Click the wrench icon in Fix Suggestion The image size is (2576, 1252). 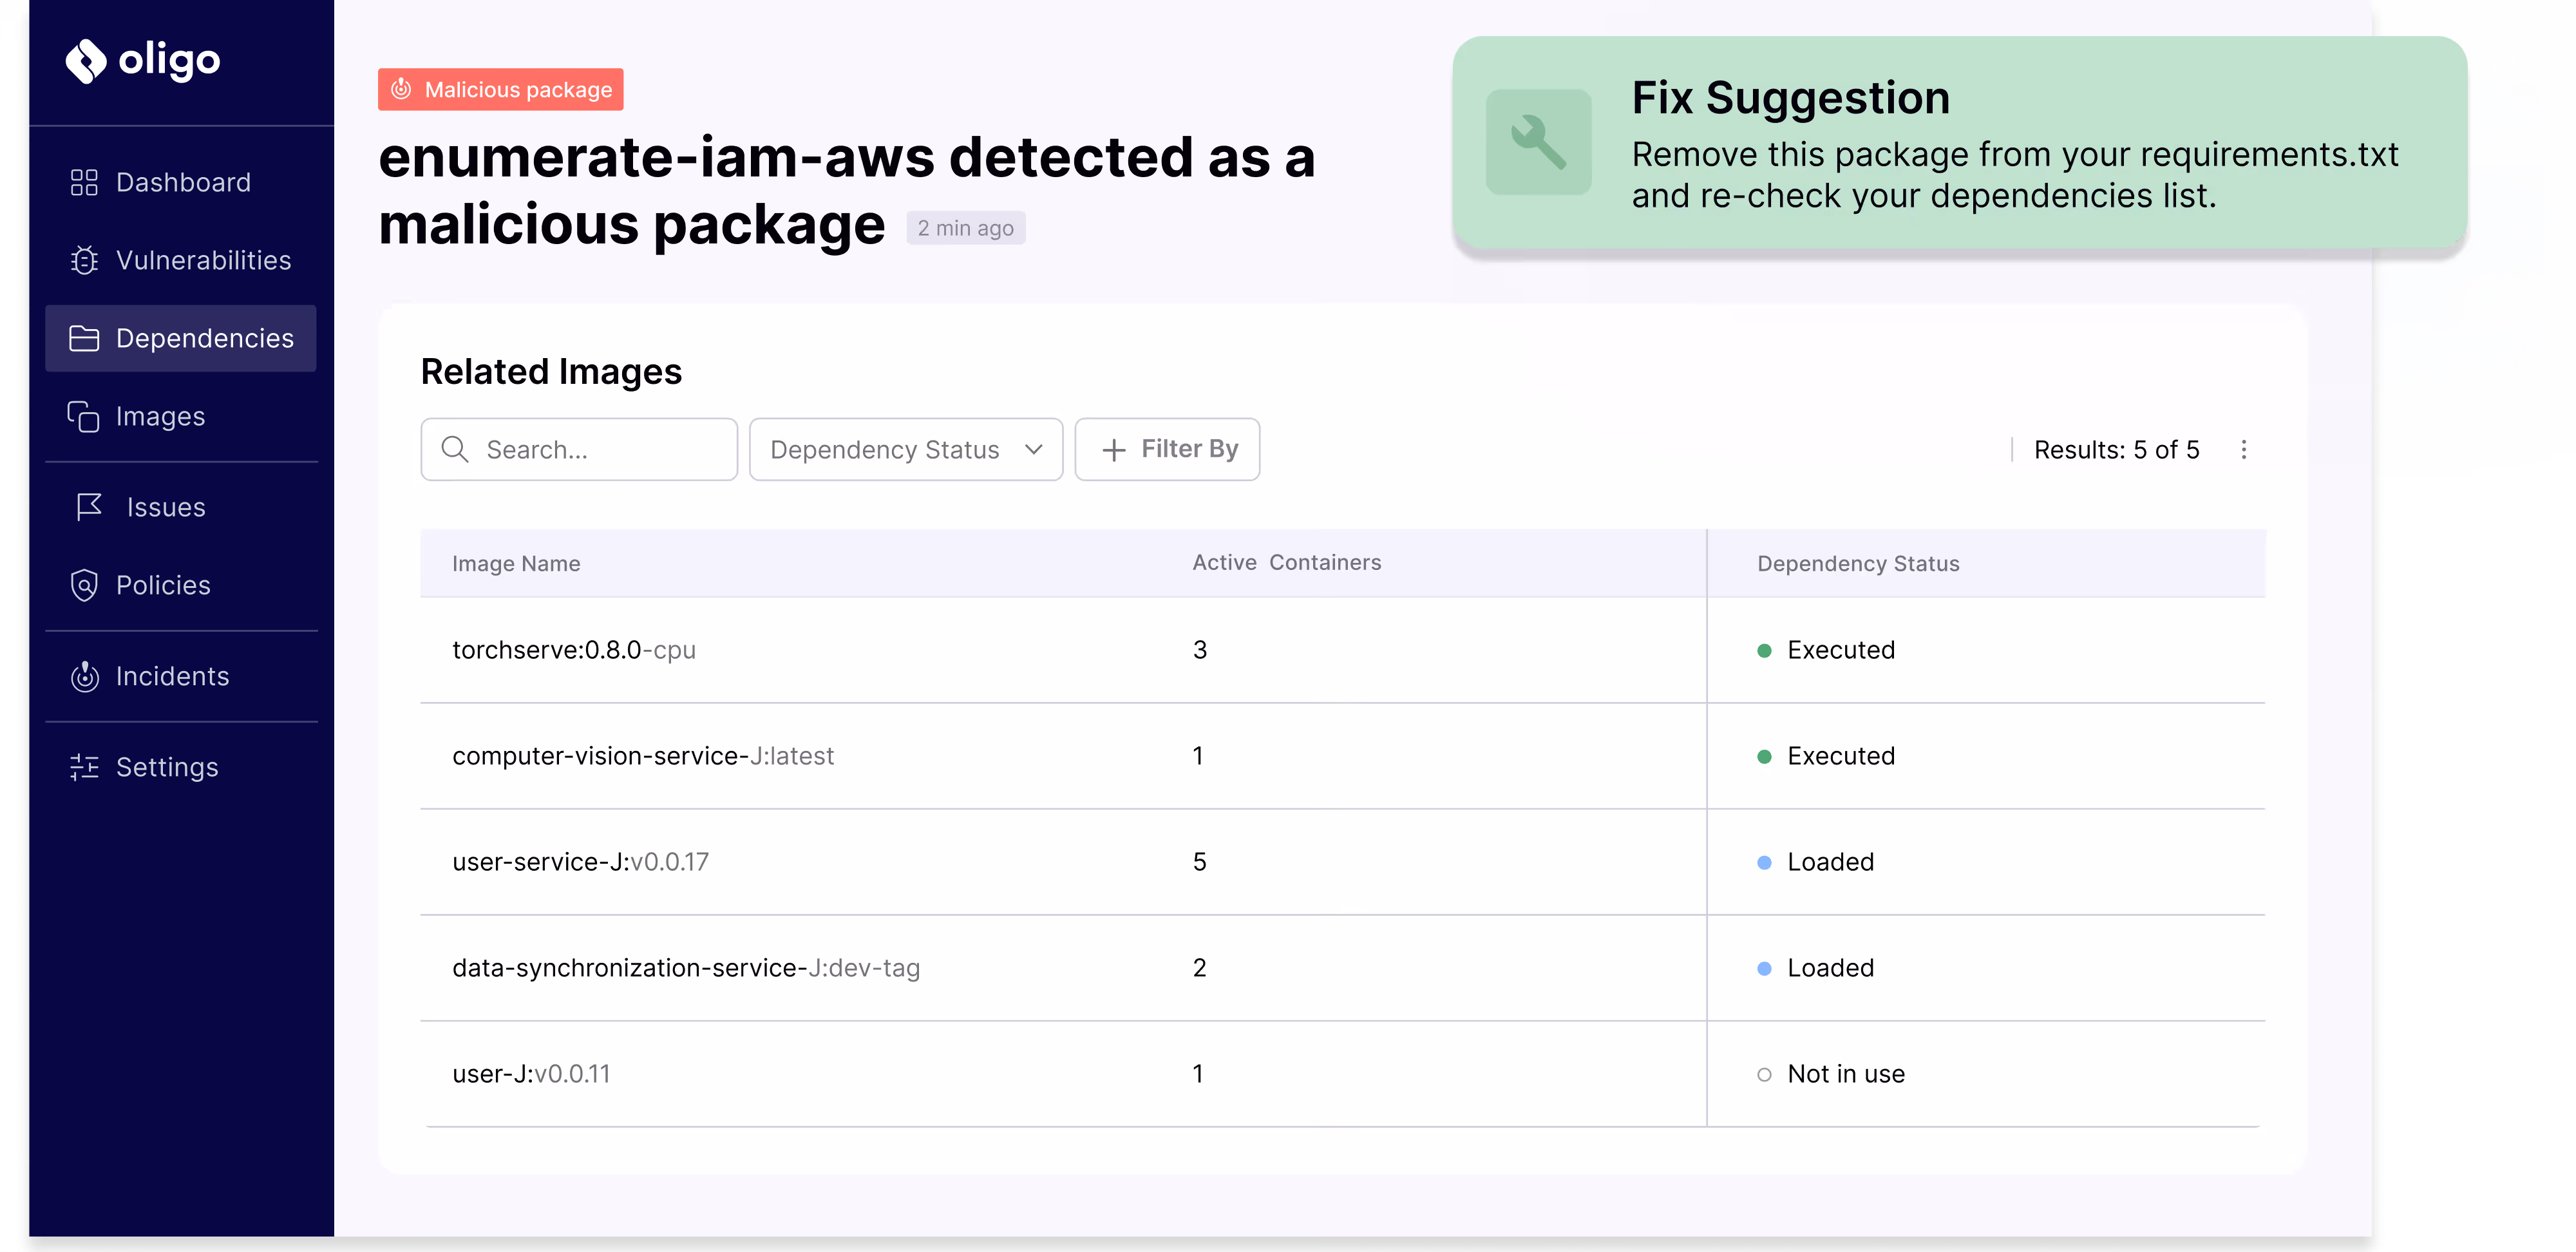pyautogui.click(x=1538, y=142)
